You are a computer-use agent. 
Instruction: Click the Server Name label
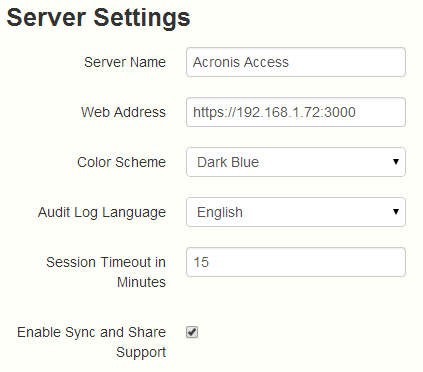pos(125,62)
